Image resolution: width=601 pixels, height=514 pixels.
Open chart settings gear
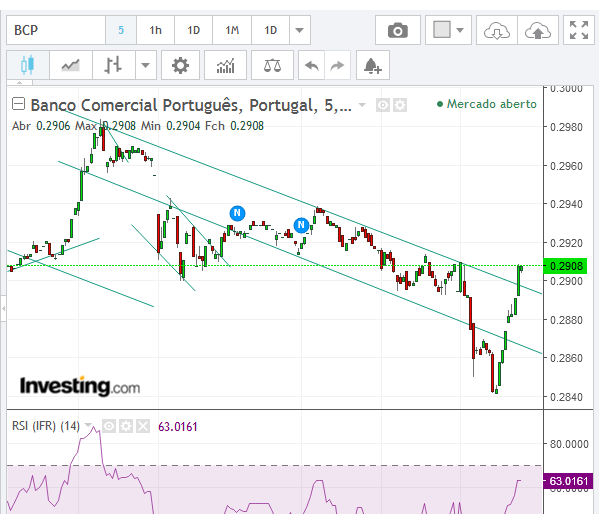point(180,65)
